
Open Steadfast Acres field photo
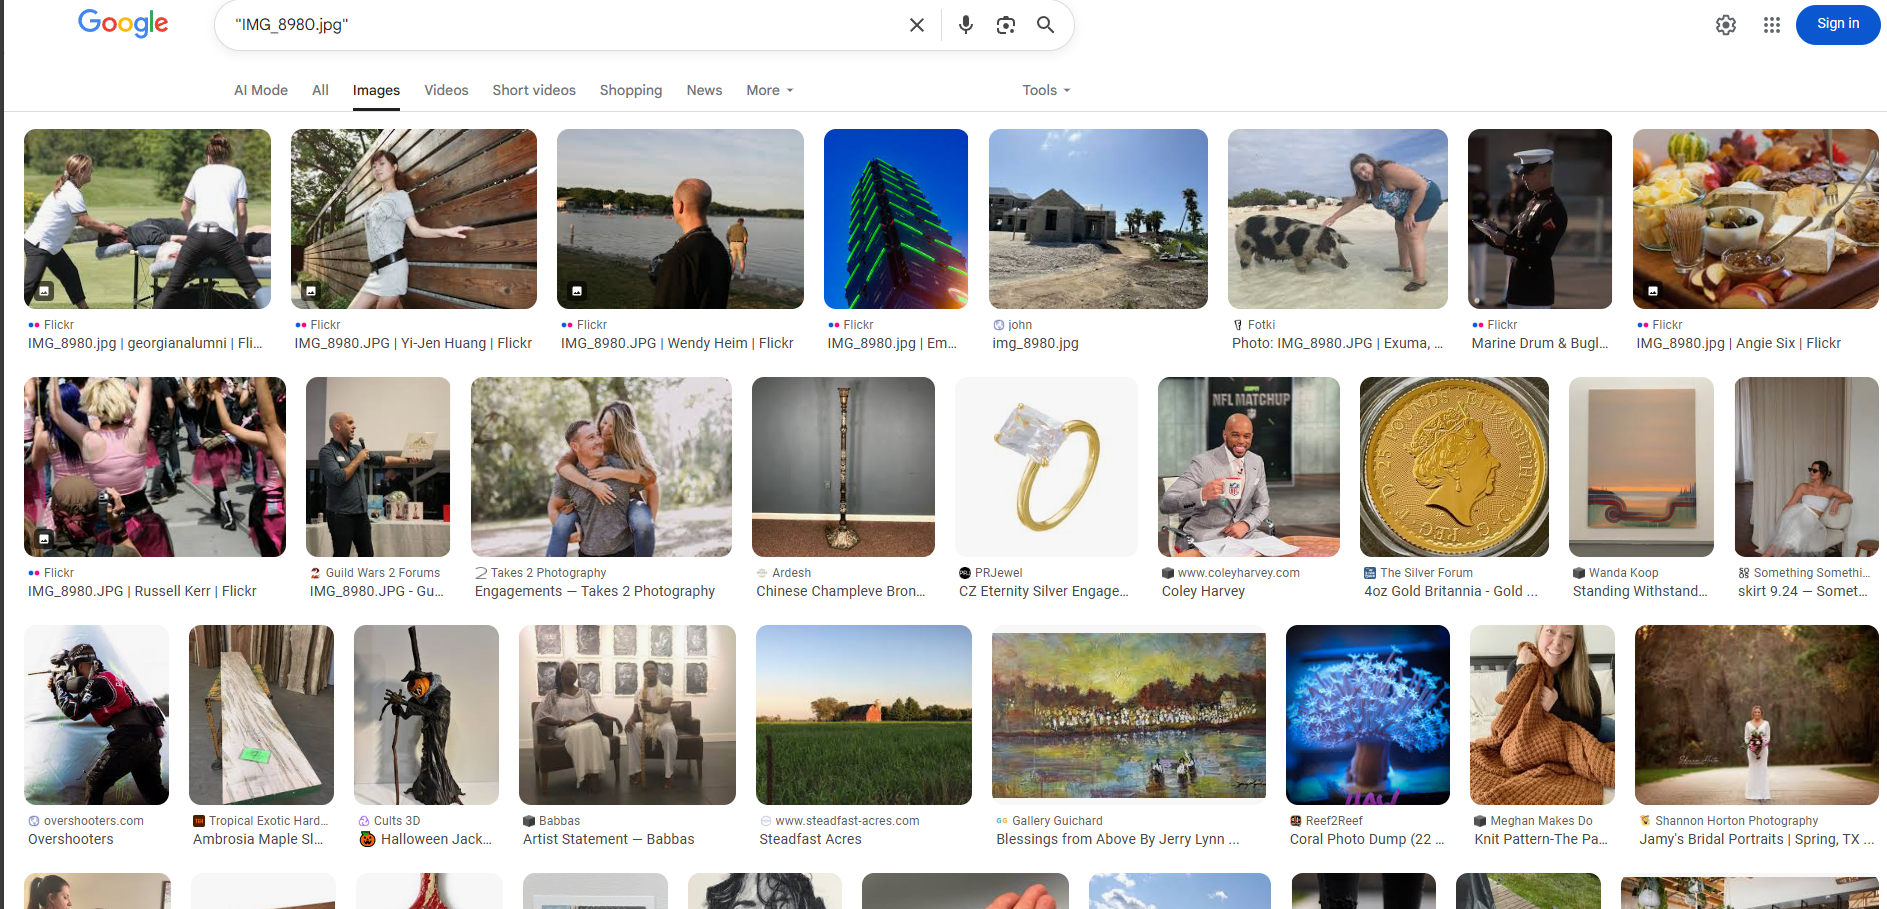click(x=864, y=715)
